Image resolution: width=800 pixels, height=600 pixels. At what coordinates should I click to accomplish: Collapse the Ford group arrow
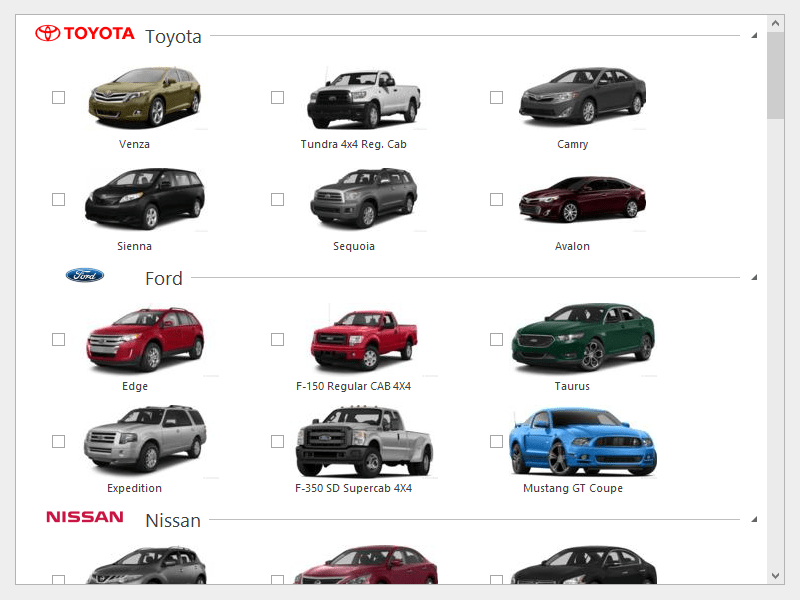pyautogui.click(x=753, y=278)
